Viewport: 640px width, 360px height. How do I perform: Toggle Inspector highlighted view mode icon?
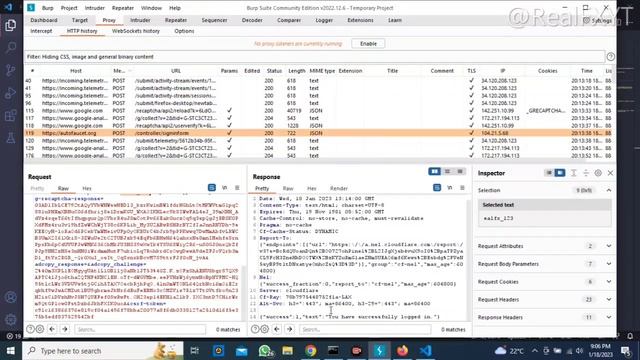click(560, 173)
